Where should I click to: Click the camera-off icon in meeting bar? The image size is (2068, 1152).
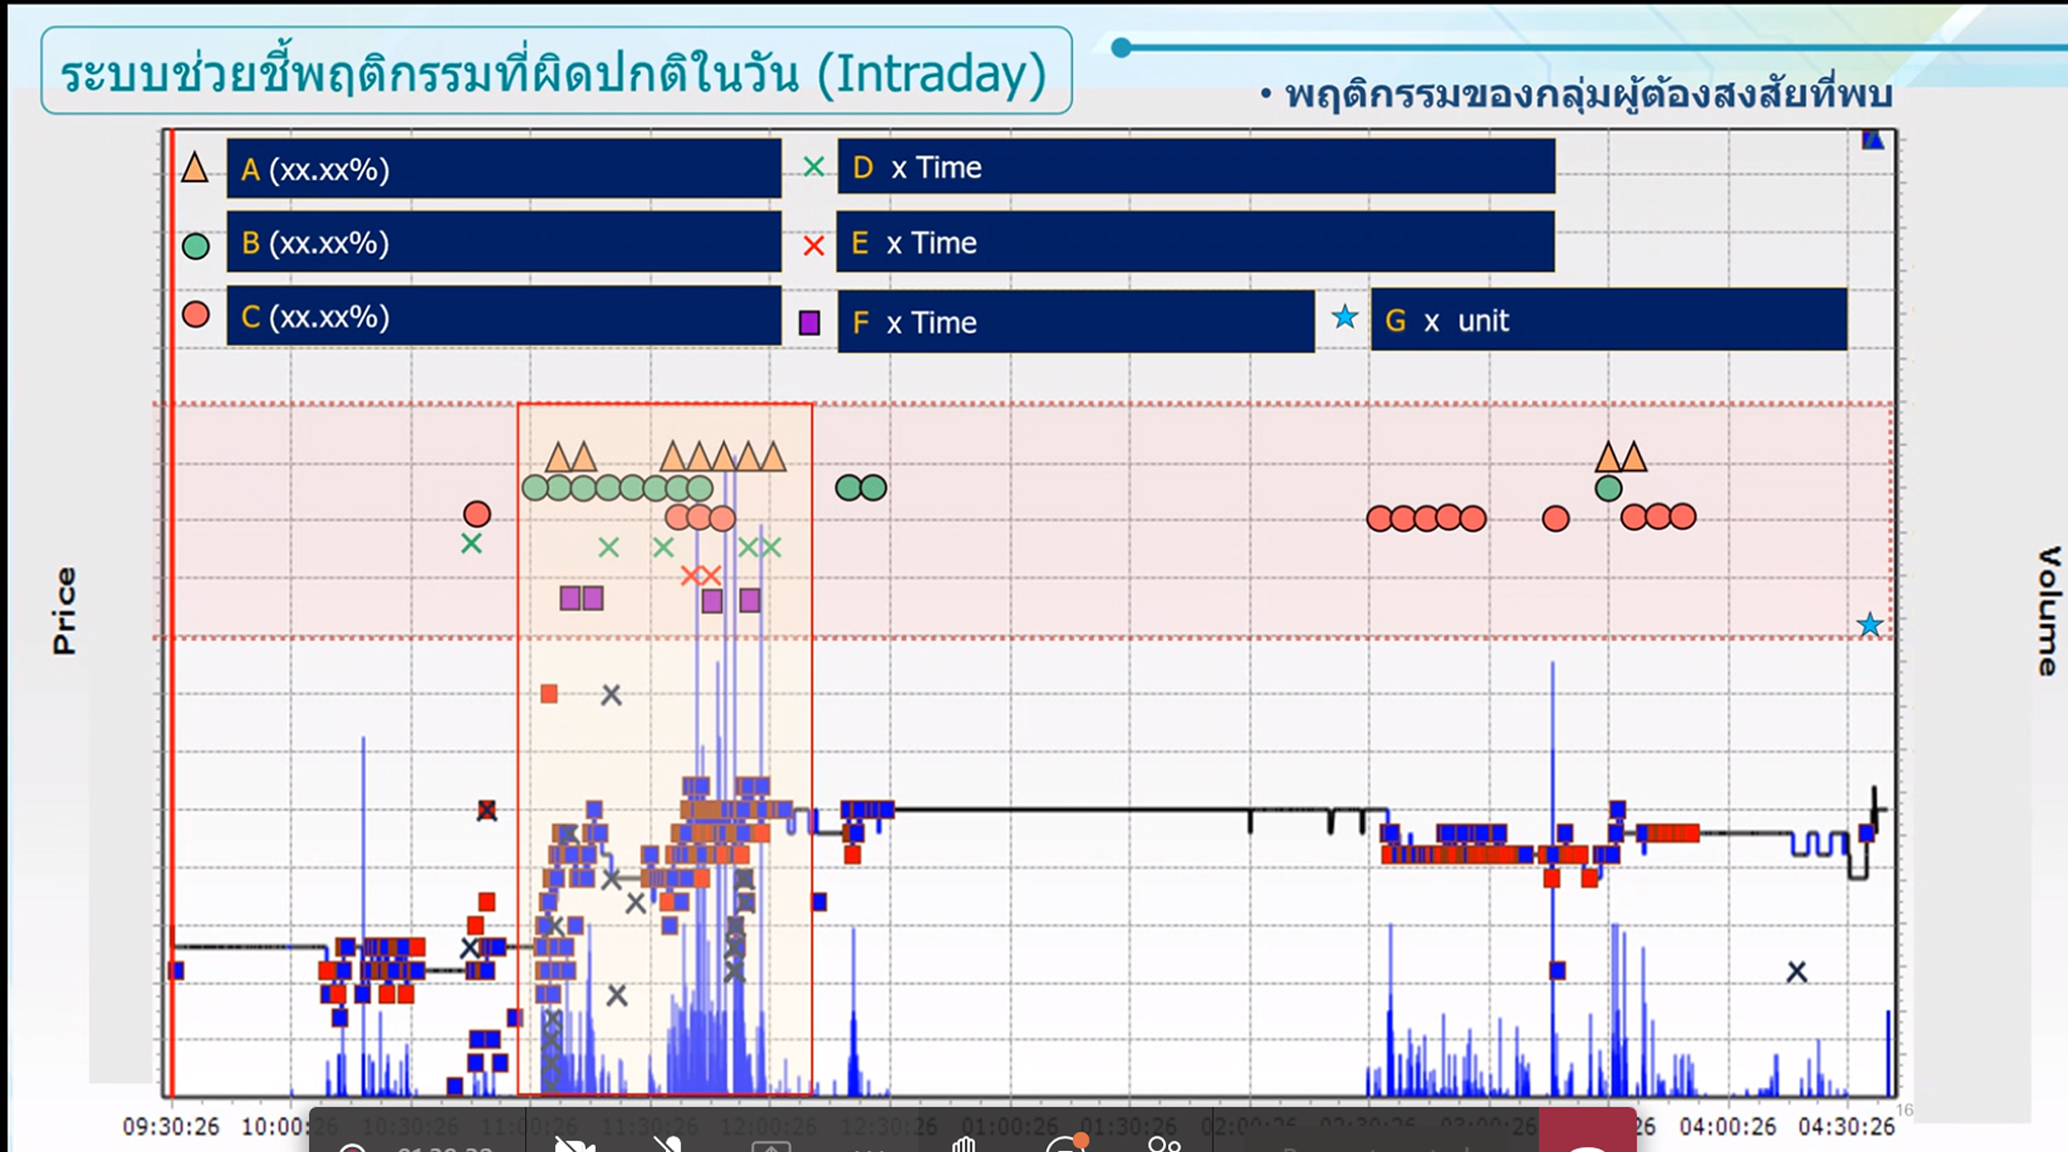[x=575, y=1144]
